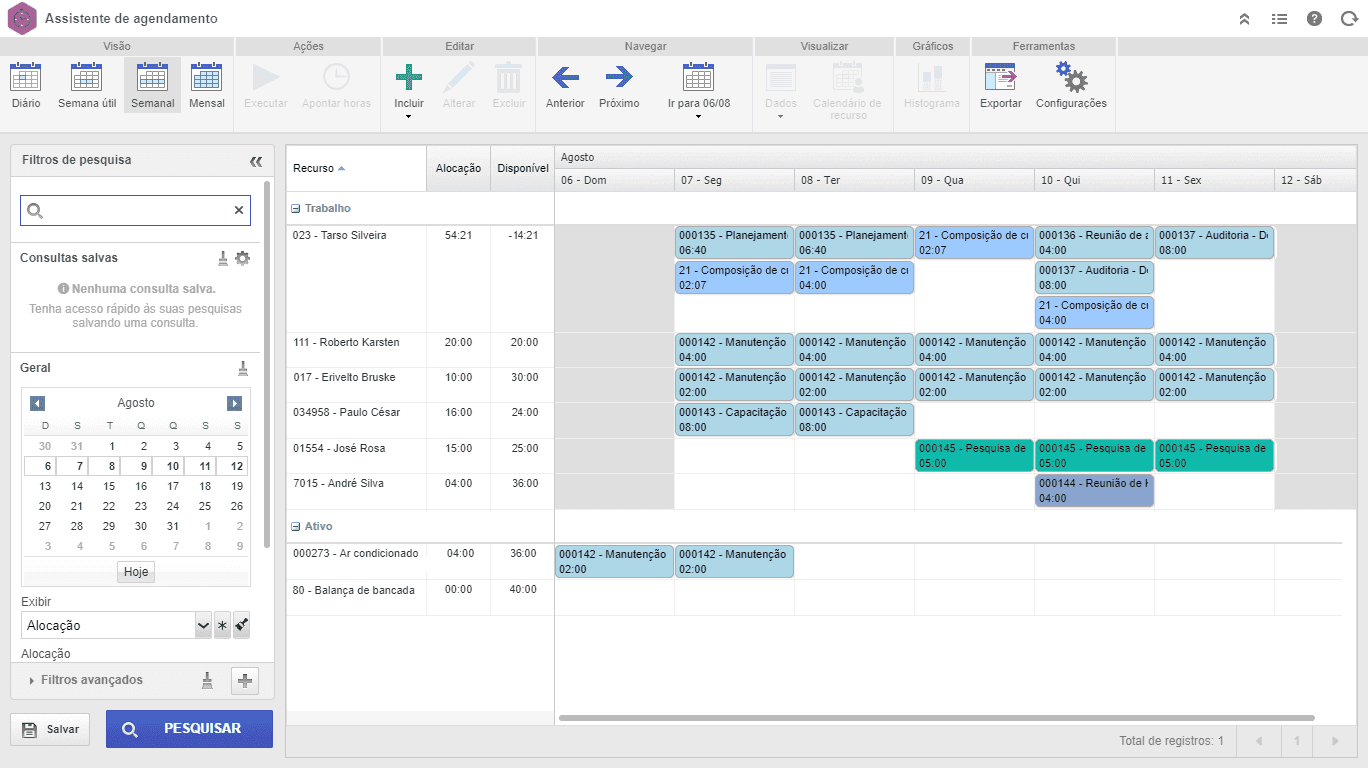The width and height of the screenshot is (1368, 768).
Task: Sort by the Recurso column header
Action: (x=319, y=168)
